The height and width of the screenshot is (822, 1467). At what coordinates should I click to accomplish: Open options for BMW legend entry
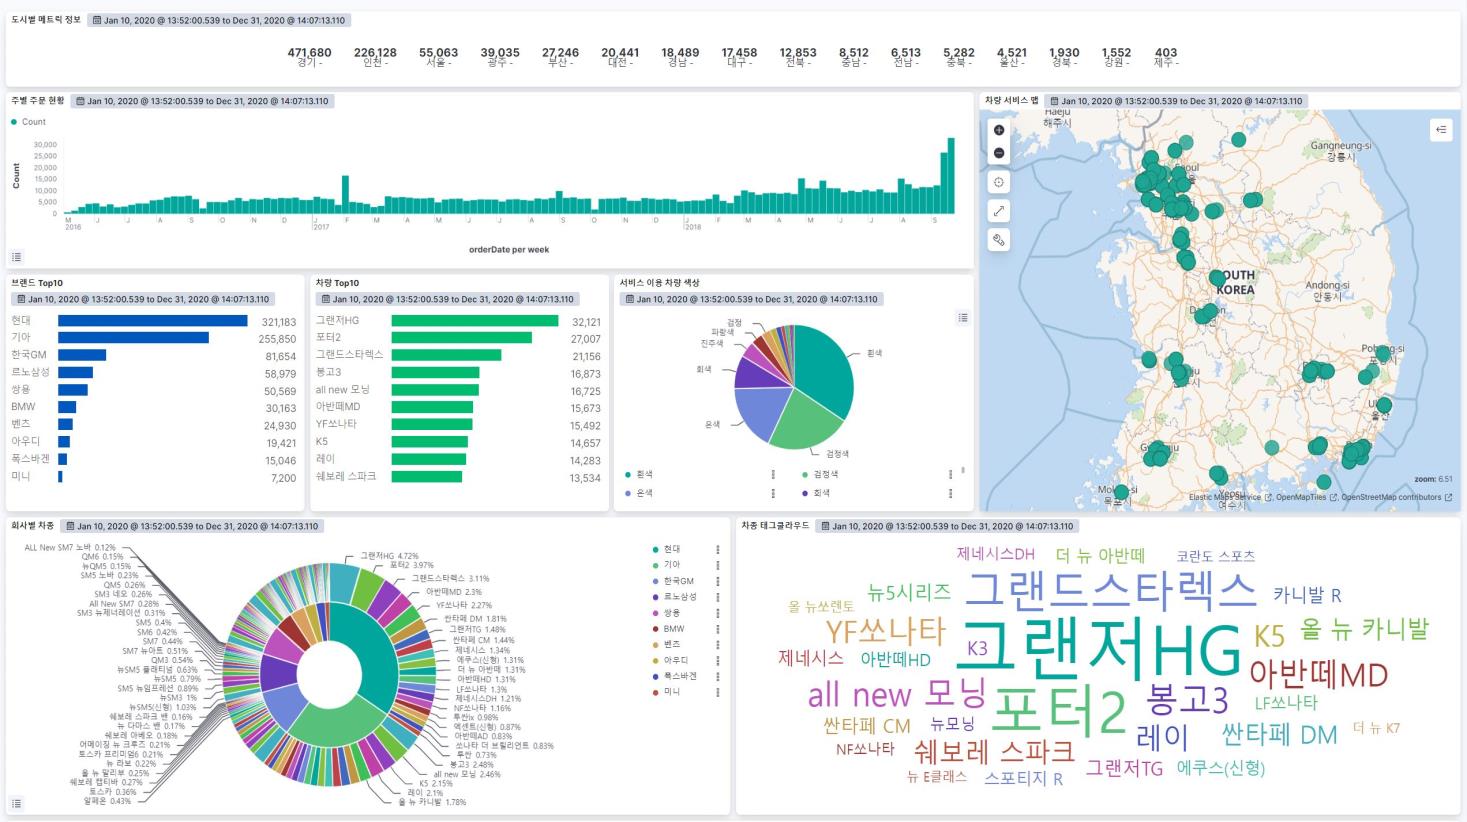[x=717, y=629]
